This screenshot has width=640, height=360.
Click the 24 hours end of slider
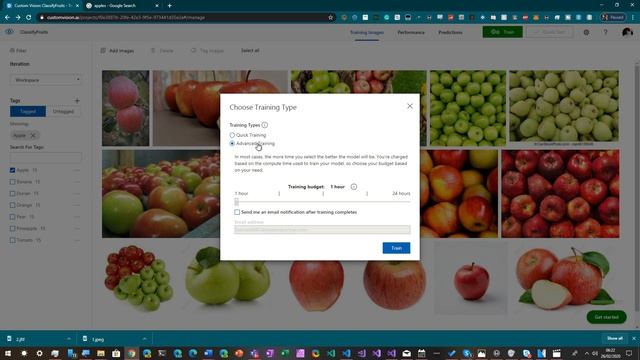pos(401,193)
